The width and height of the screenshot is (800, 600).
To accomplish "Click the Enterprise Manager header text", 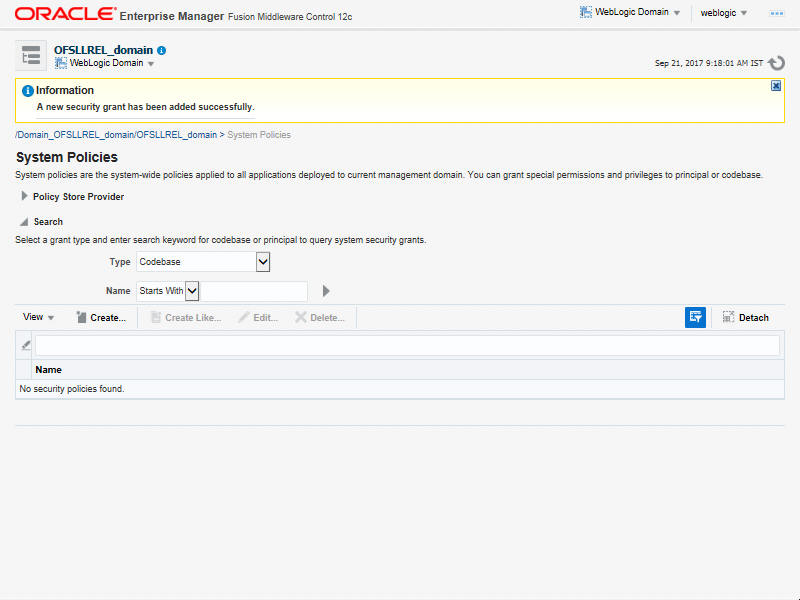I will [x=171, y=16].
